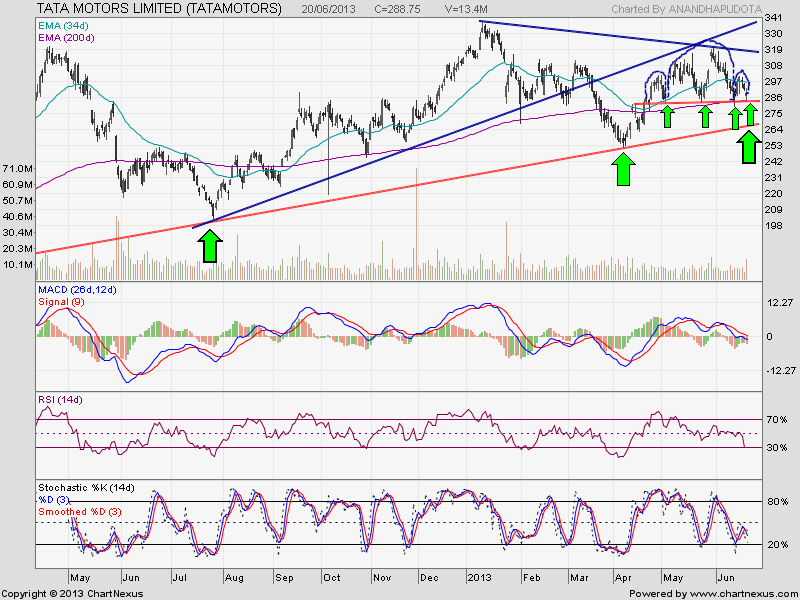
Task: Click the -12.27 MACD axis label
Action: point(779,370)
